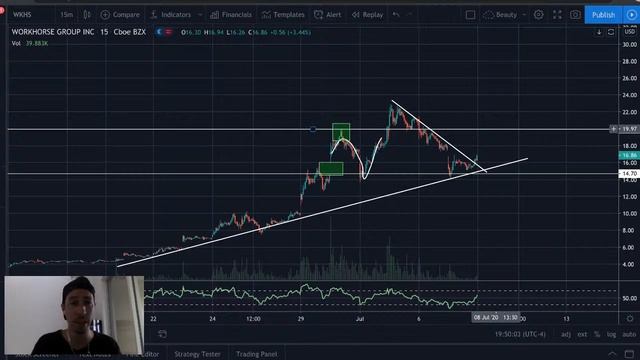640x360 pixels.
Task: Click the go-to-date icon below time axis
Action: (x=162, y=334)
